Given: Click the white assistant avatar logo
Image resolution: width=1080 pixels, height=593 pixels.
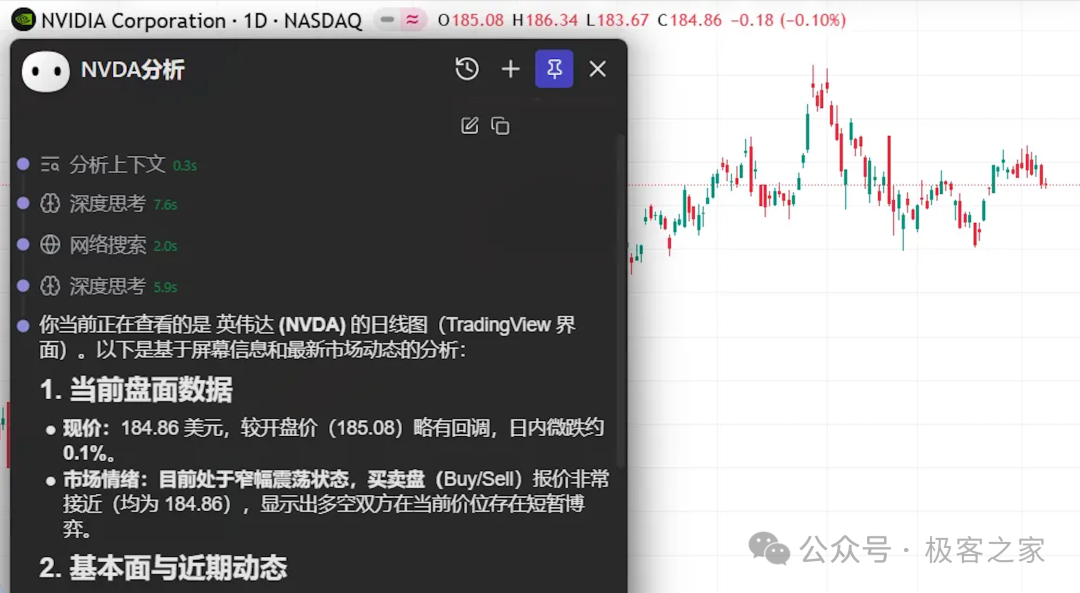Looking at the screenshot, I should (x=46, y=70).
